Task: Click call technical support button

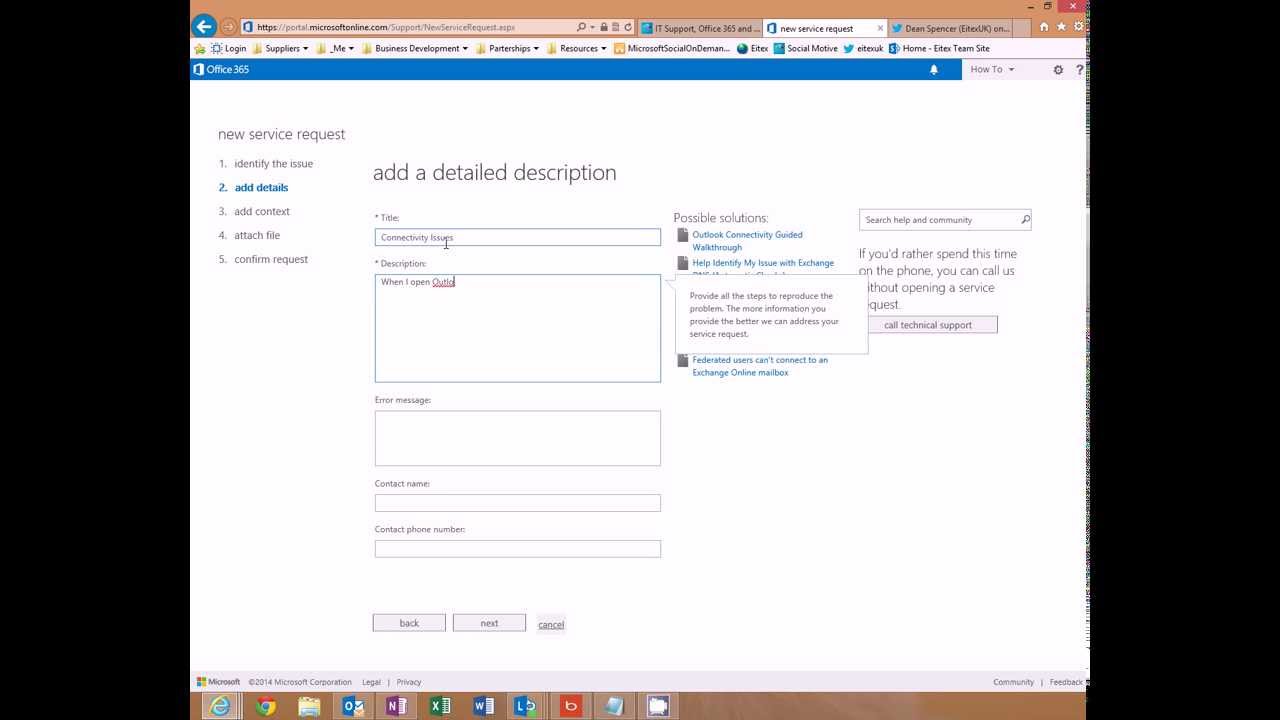Action: (928, 325)
